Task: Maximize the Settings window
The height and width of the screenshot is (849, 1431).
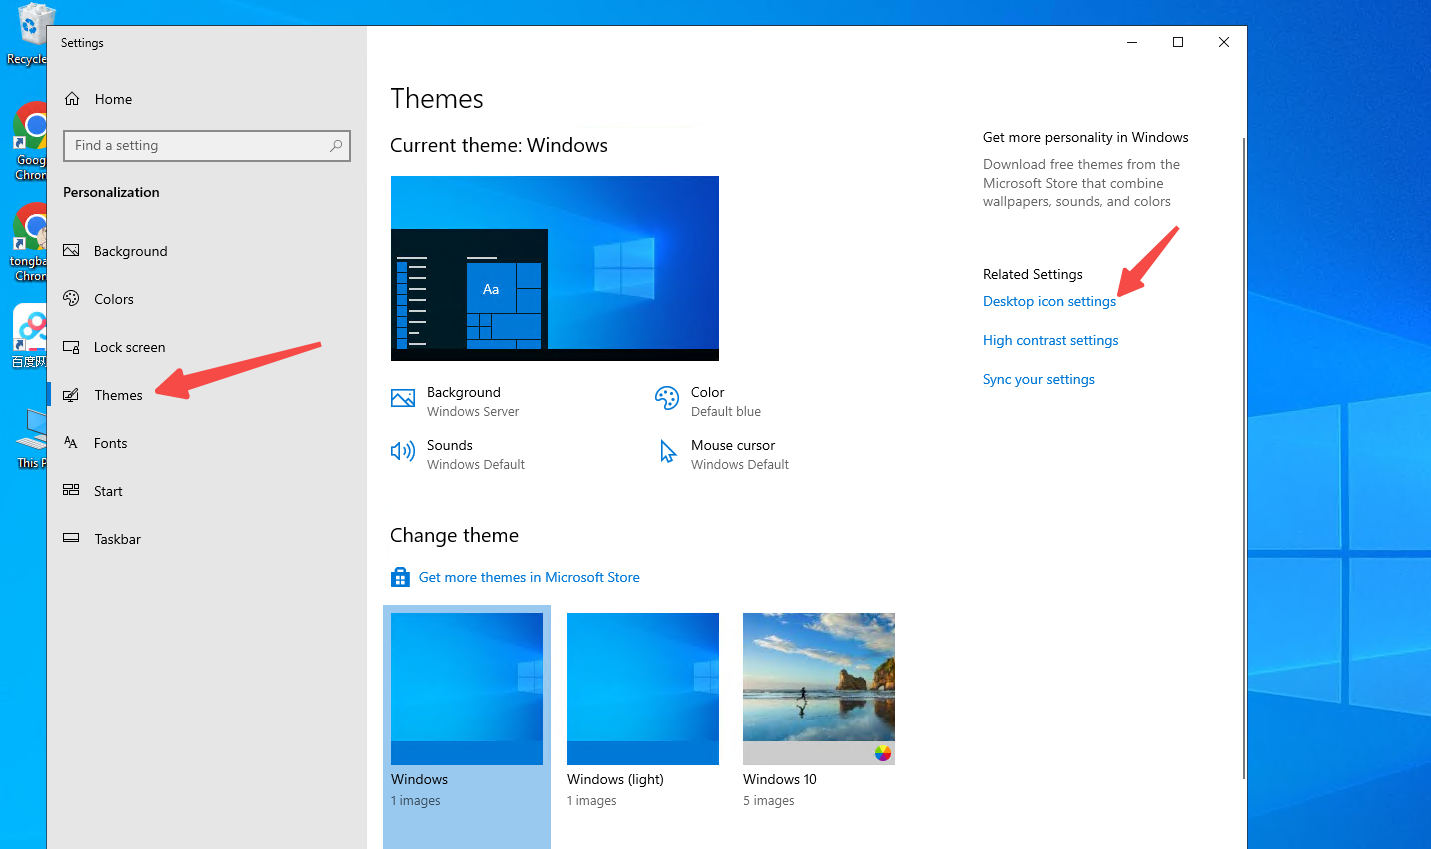Action: (1178, 42)
